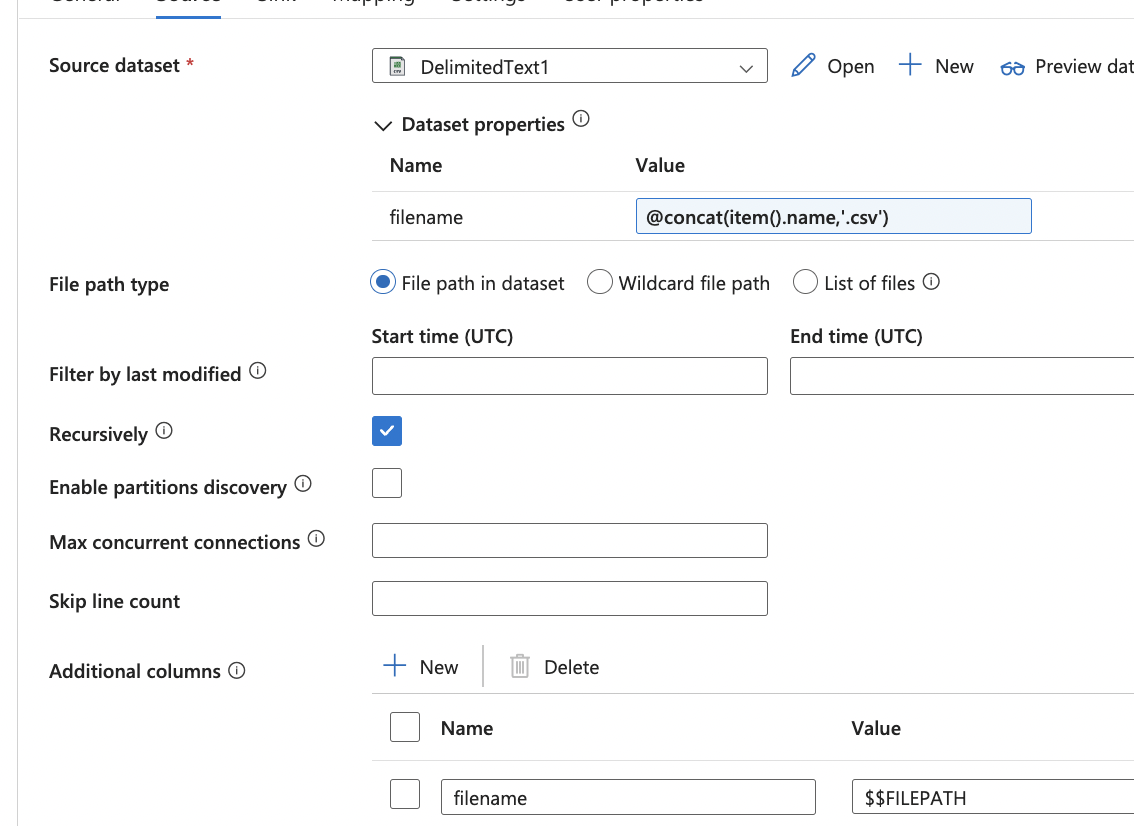Collapse the Dataset properties section
This screenshot has height=826, width=1134.
point(383,124)
